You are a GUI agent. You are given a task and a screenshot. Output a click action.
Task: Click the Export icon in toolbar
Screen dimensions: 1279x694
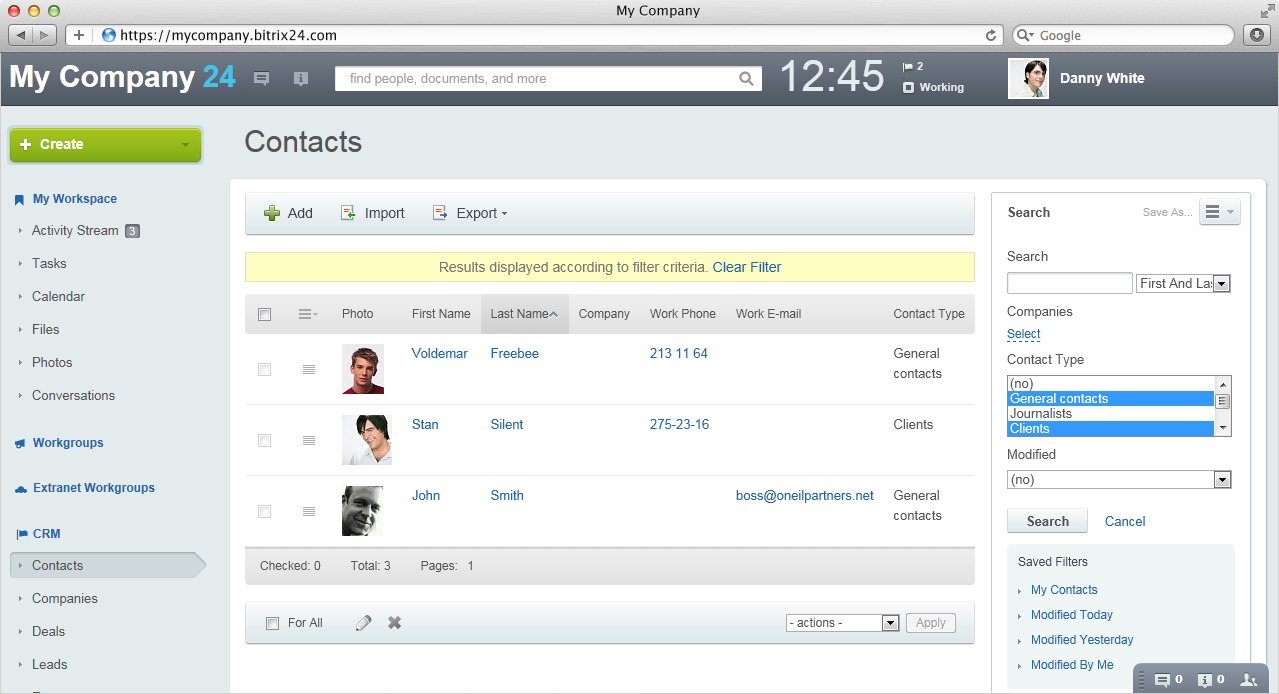(x=439, y=213)
